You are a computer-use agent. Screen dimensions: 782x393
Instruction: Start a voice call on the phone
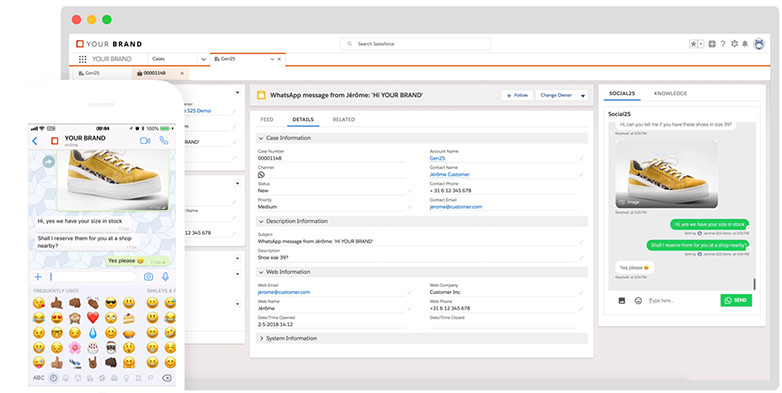[164, 141]
